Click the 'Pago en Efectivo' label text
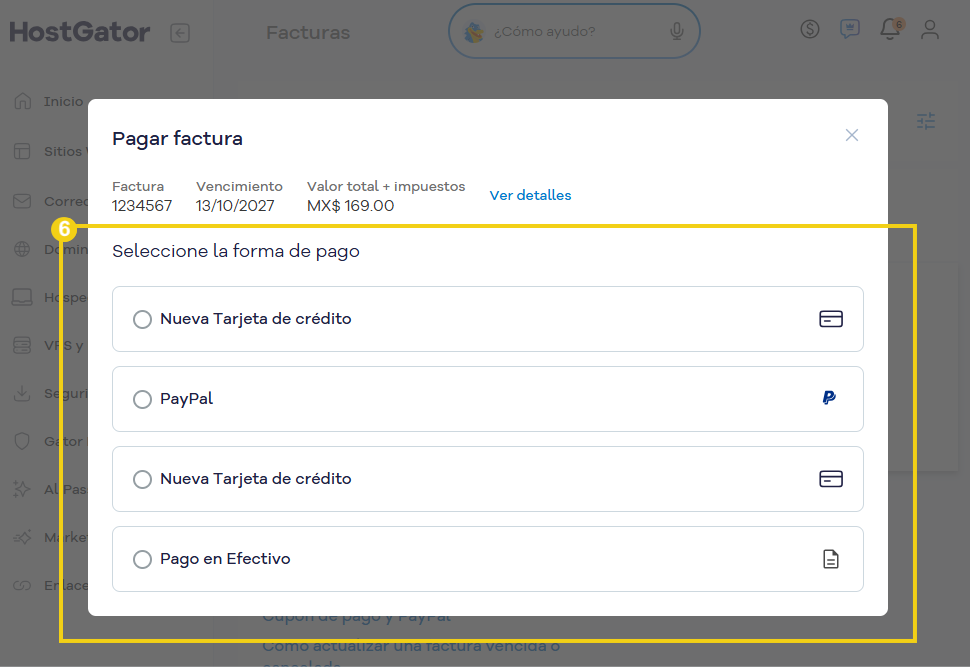The width and height of the screenshot is (970, 667). point(225,559)
